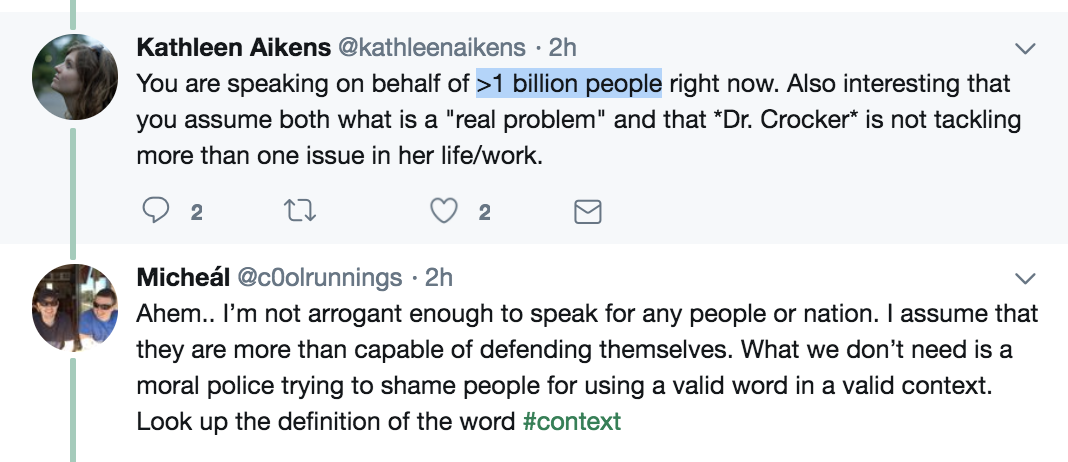Click the like count on Kathleen's tweet
Viewport: 1068px width, 462px height.
[x=484, y=212]
